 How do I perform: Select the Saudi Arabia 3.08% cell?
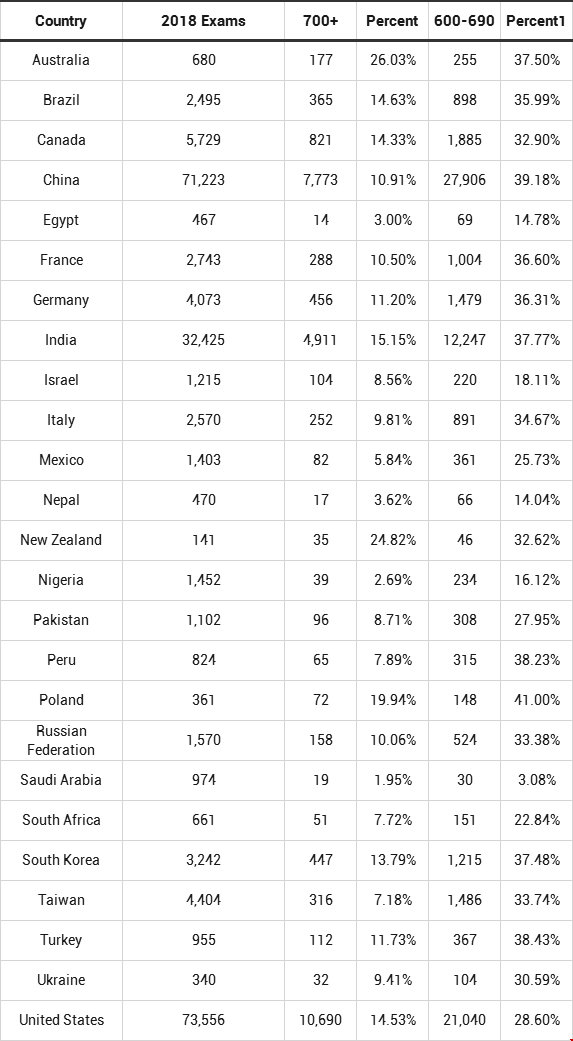pos(536,780)
